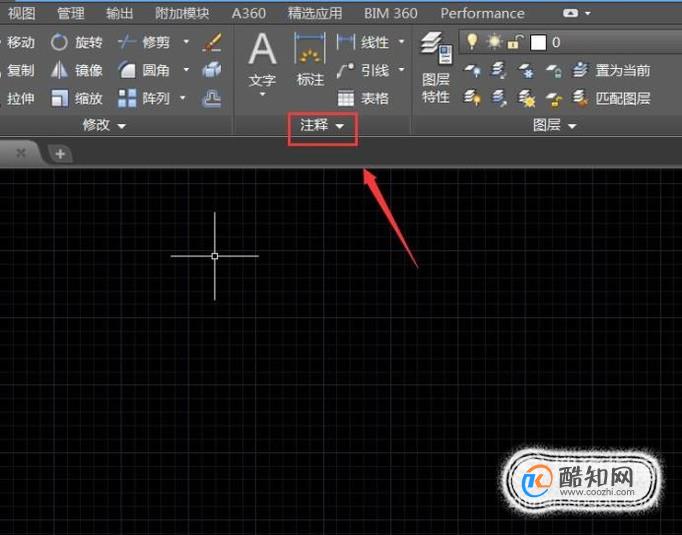Close the current drawing tab
The width and height of the screenshot is (682, 535).
[21, 153]
